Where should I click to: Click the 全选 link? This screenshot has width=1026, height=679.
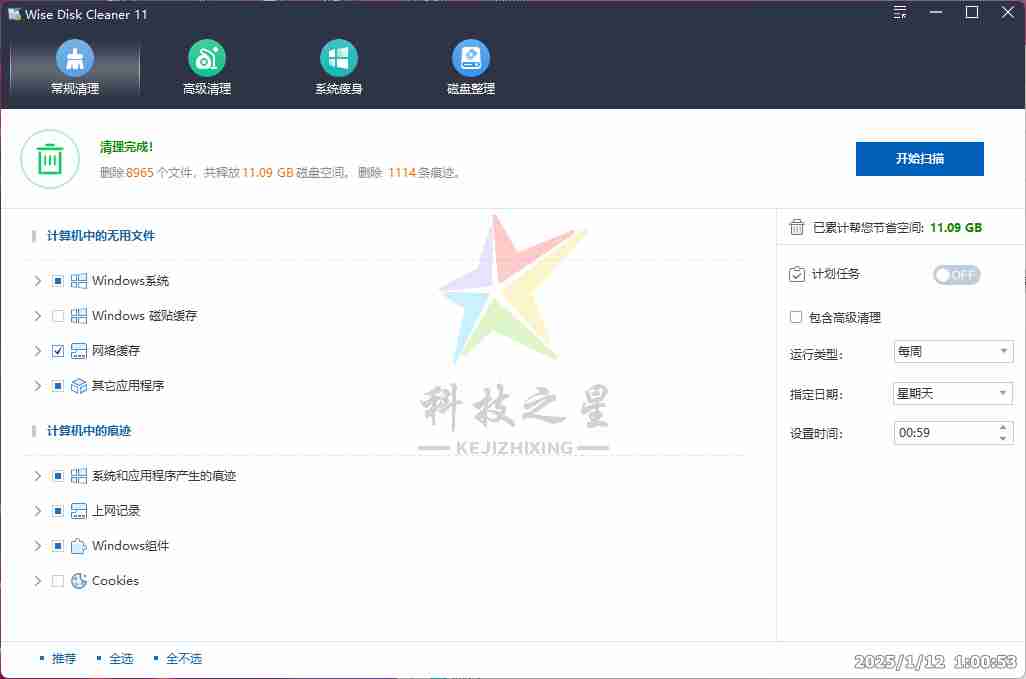[121, 659]
